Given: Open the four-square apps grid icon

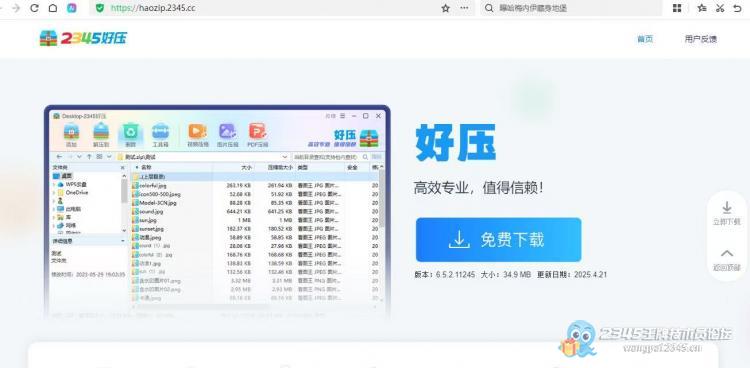Looking at the screenshot, I should pyautogui.click(x=677, y=8).
